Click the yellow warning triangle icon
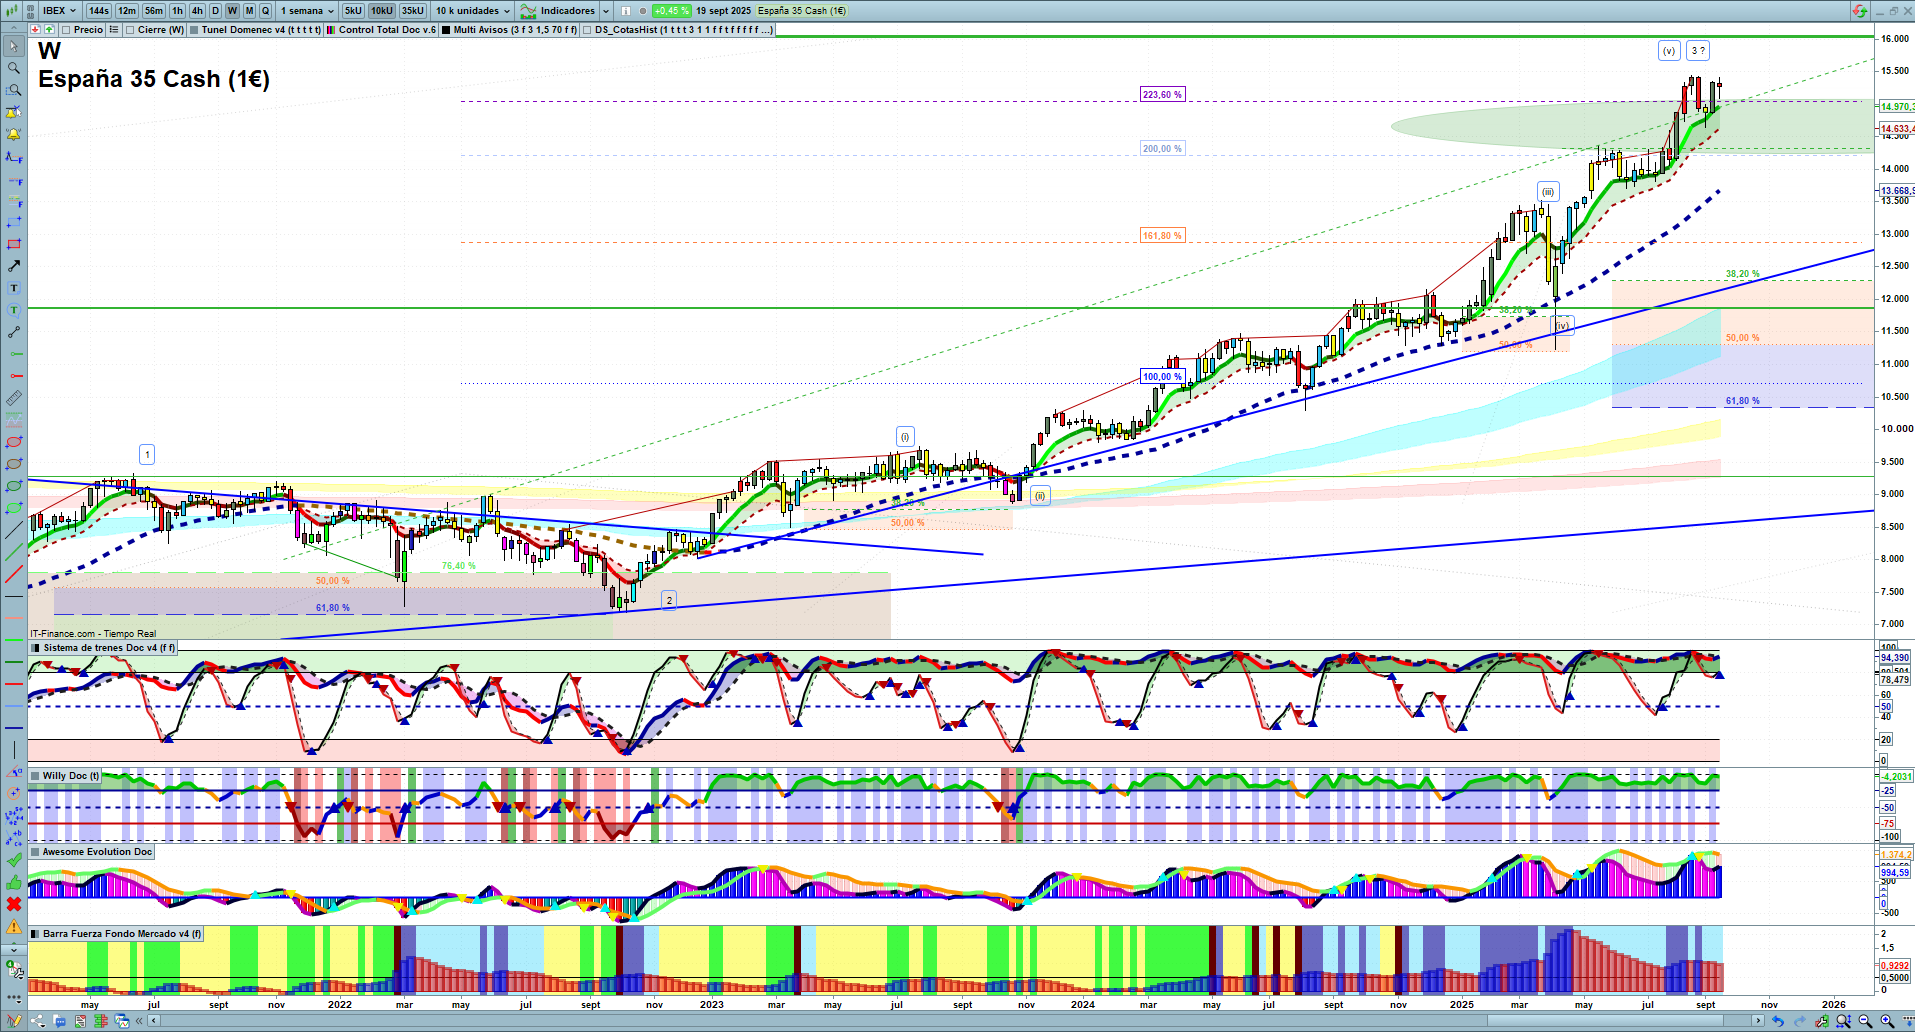 [x=14, y=926]
